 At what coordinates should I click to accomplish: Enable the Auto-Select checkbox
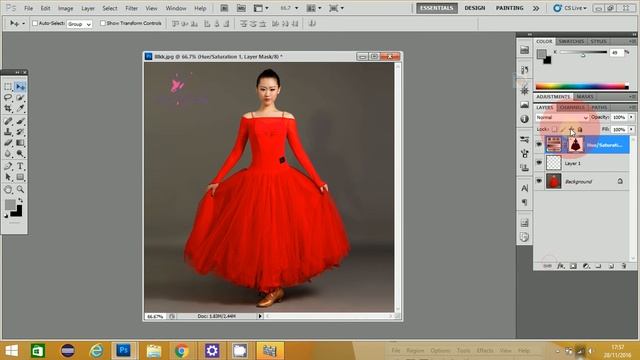pyautogui.click(x=35, y=23)
